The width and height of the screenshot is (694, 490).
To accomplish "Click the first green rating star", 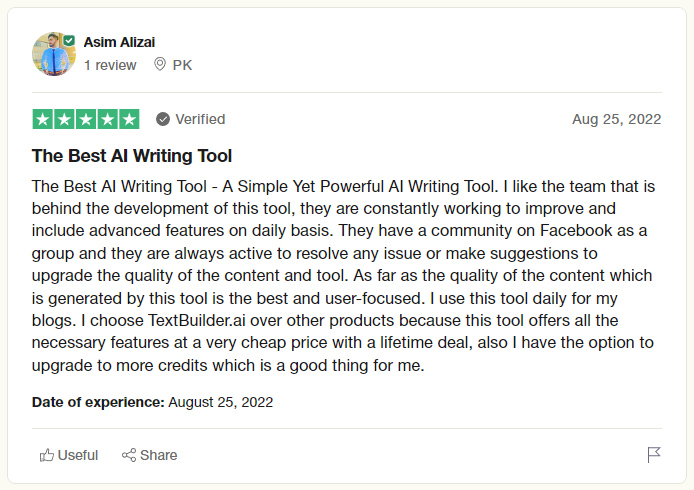I will coord(43,119).
